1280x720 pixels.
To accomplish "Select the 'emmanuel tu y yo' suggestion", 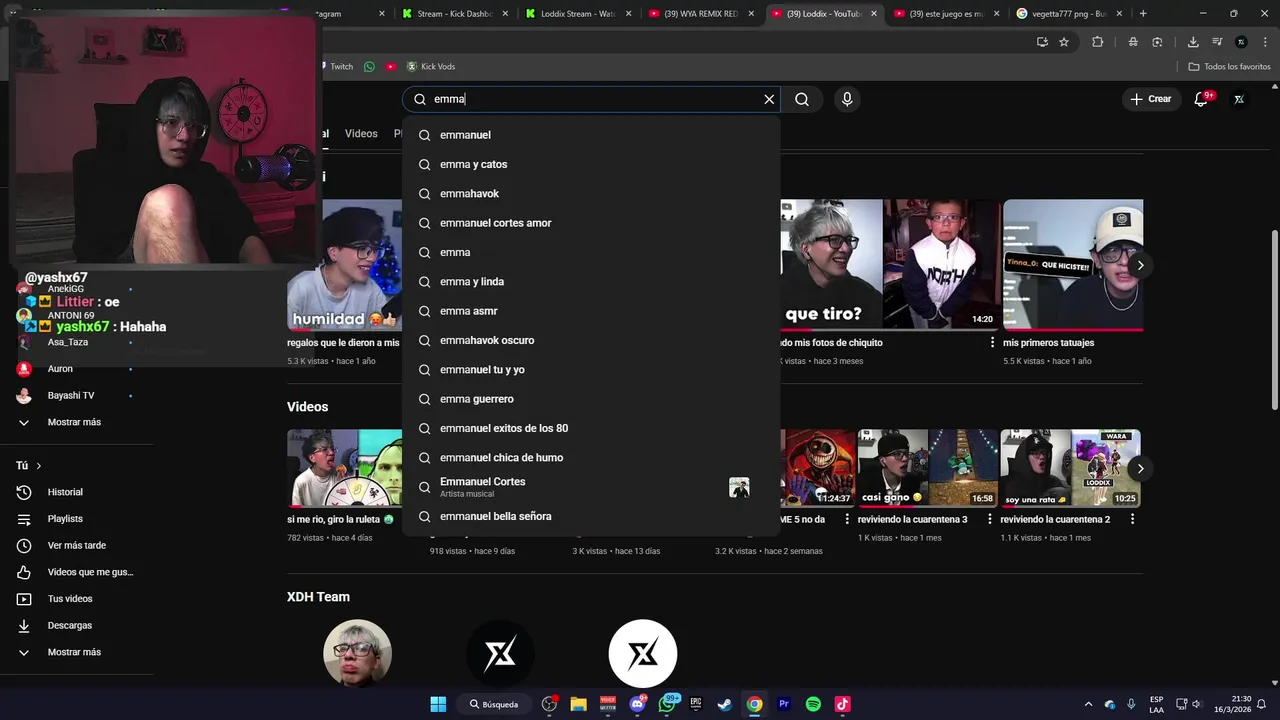I will tap(591, 370).
